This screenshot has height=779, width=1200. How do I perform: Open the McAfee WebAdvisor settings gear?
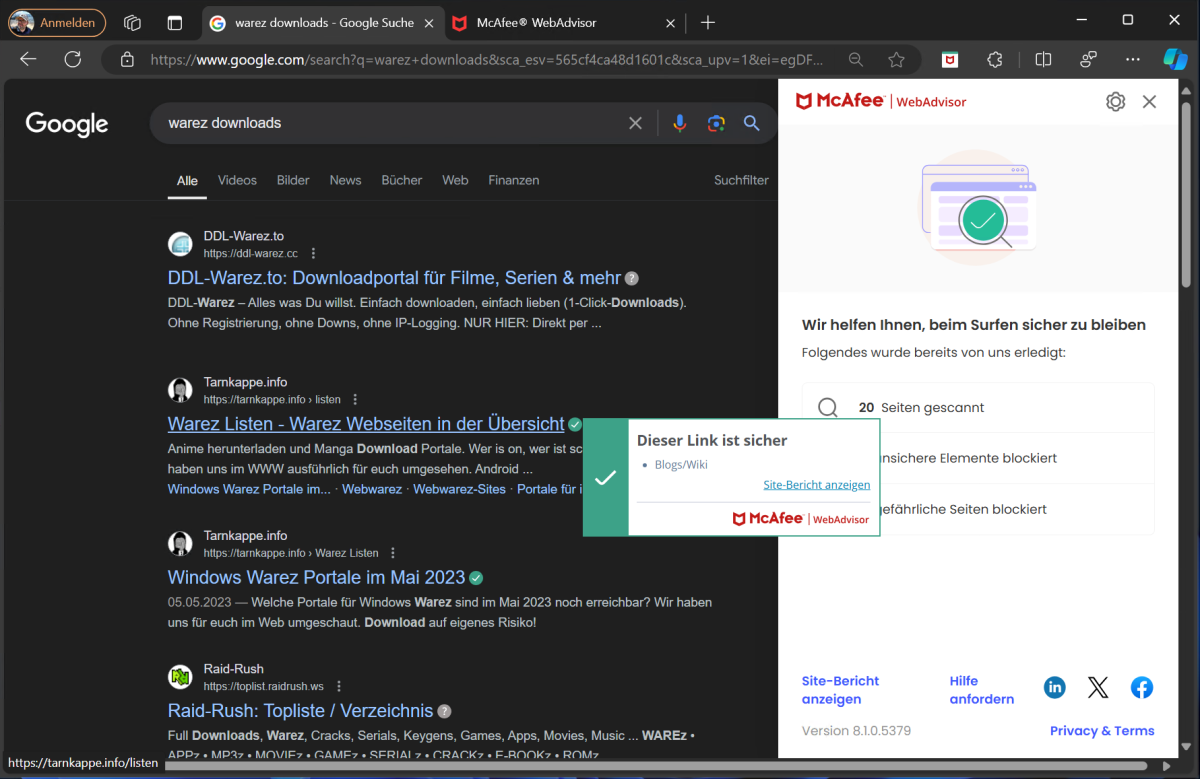(1115, 101)
